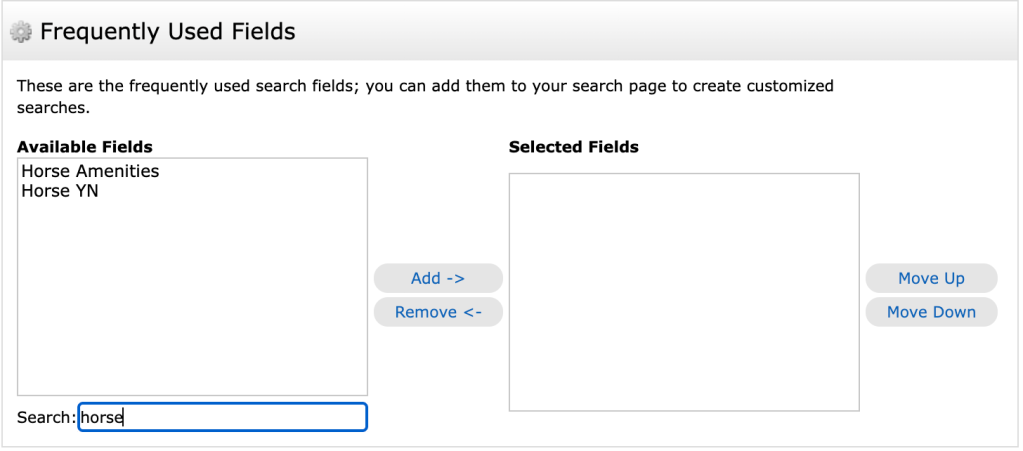Click the empty header bar right of title

[650, 32]
